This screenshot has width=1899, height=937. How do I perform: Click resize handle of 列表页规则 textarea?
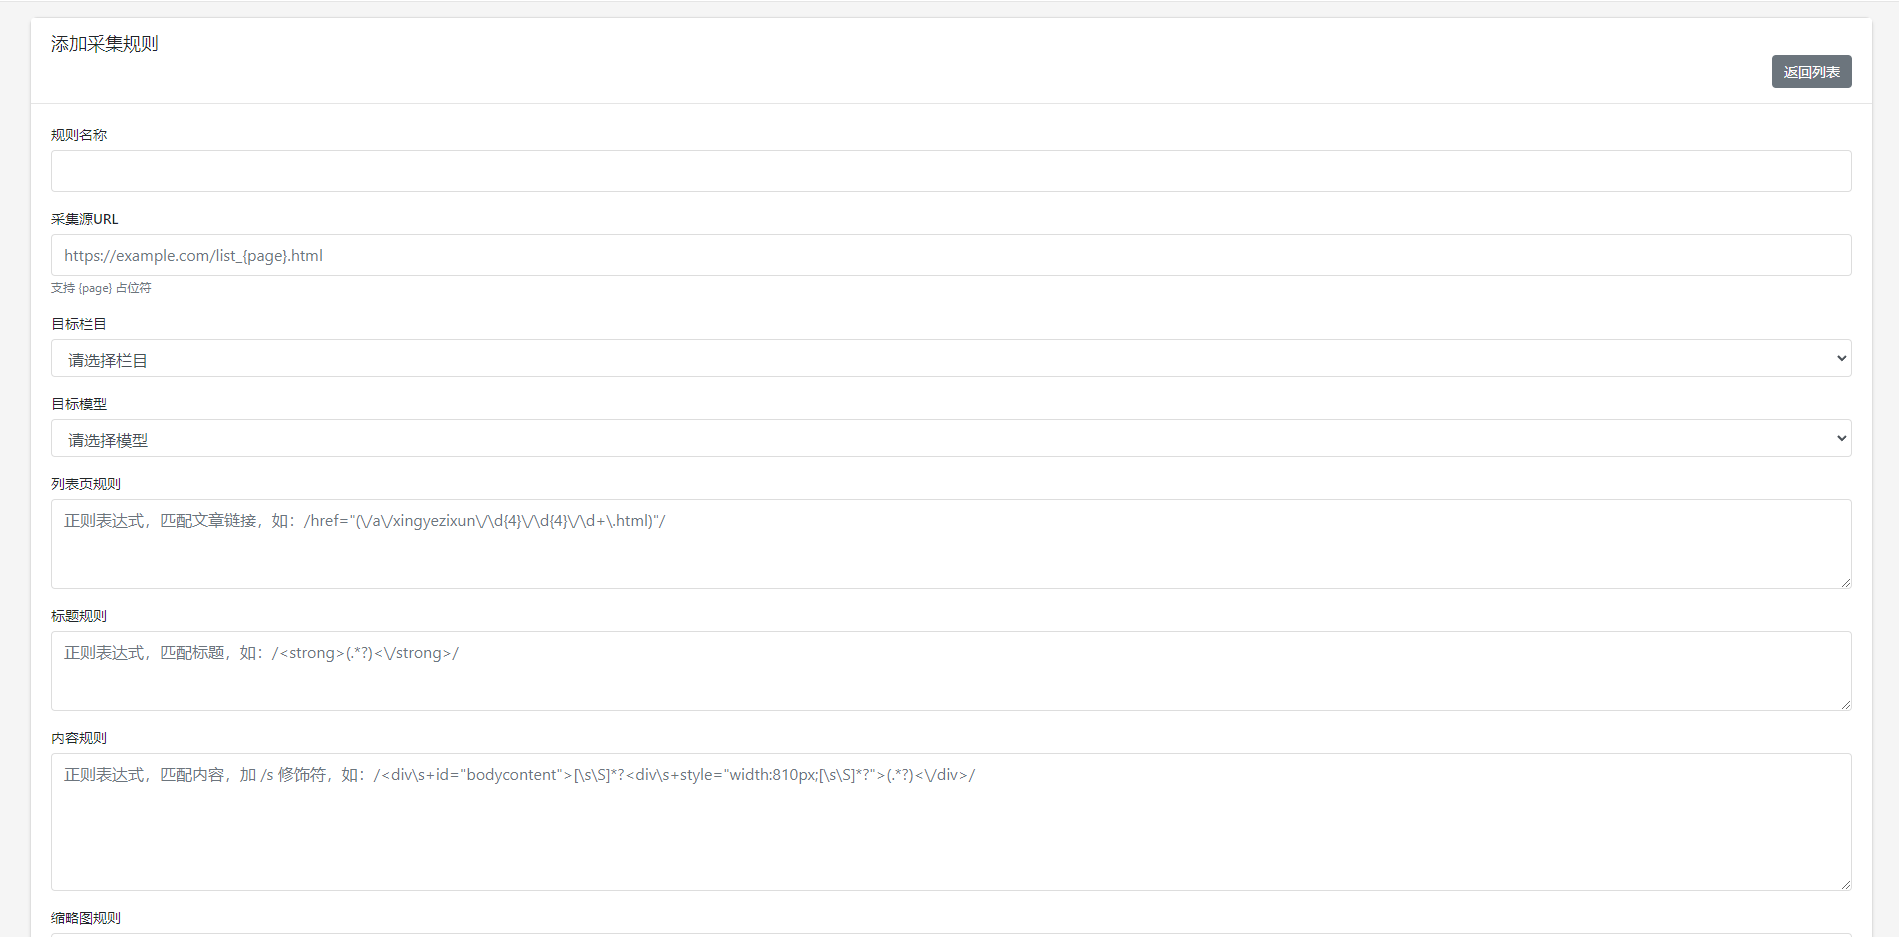(1845, 582)
